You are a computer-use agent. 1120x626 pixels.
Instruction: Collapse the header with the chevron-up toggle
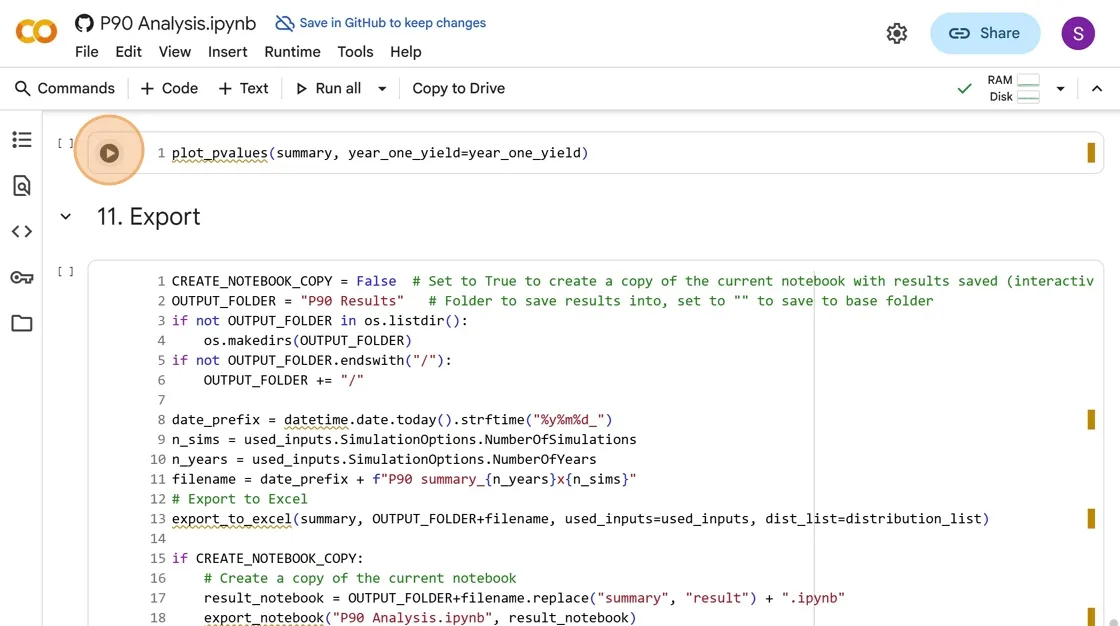[x=1097, y=89]
